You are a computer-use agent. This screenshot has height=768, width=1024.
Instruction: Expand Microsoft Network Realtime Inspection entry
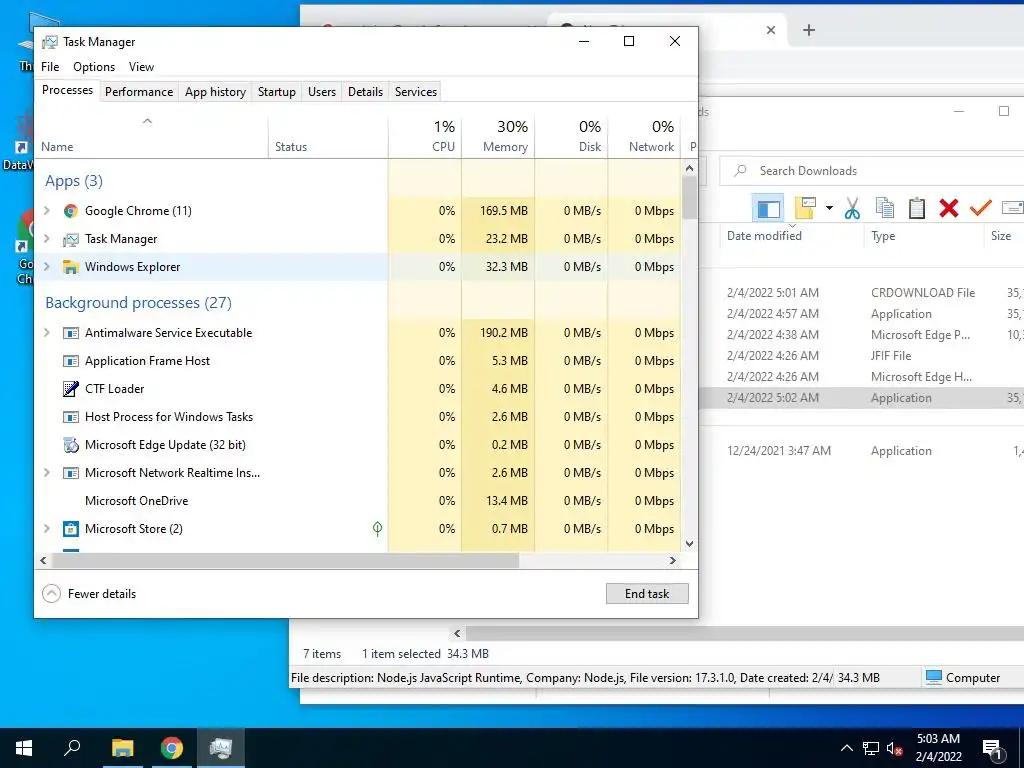click(x=46, y=472)
